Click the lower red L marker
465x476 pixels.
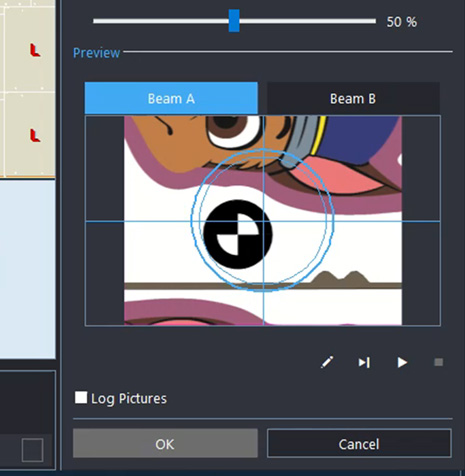coord(35,136)
